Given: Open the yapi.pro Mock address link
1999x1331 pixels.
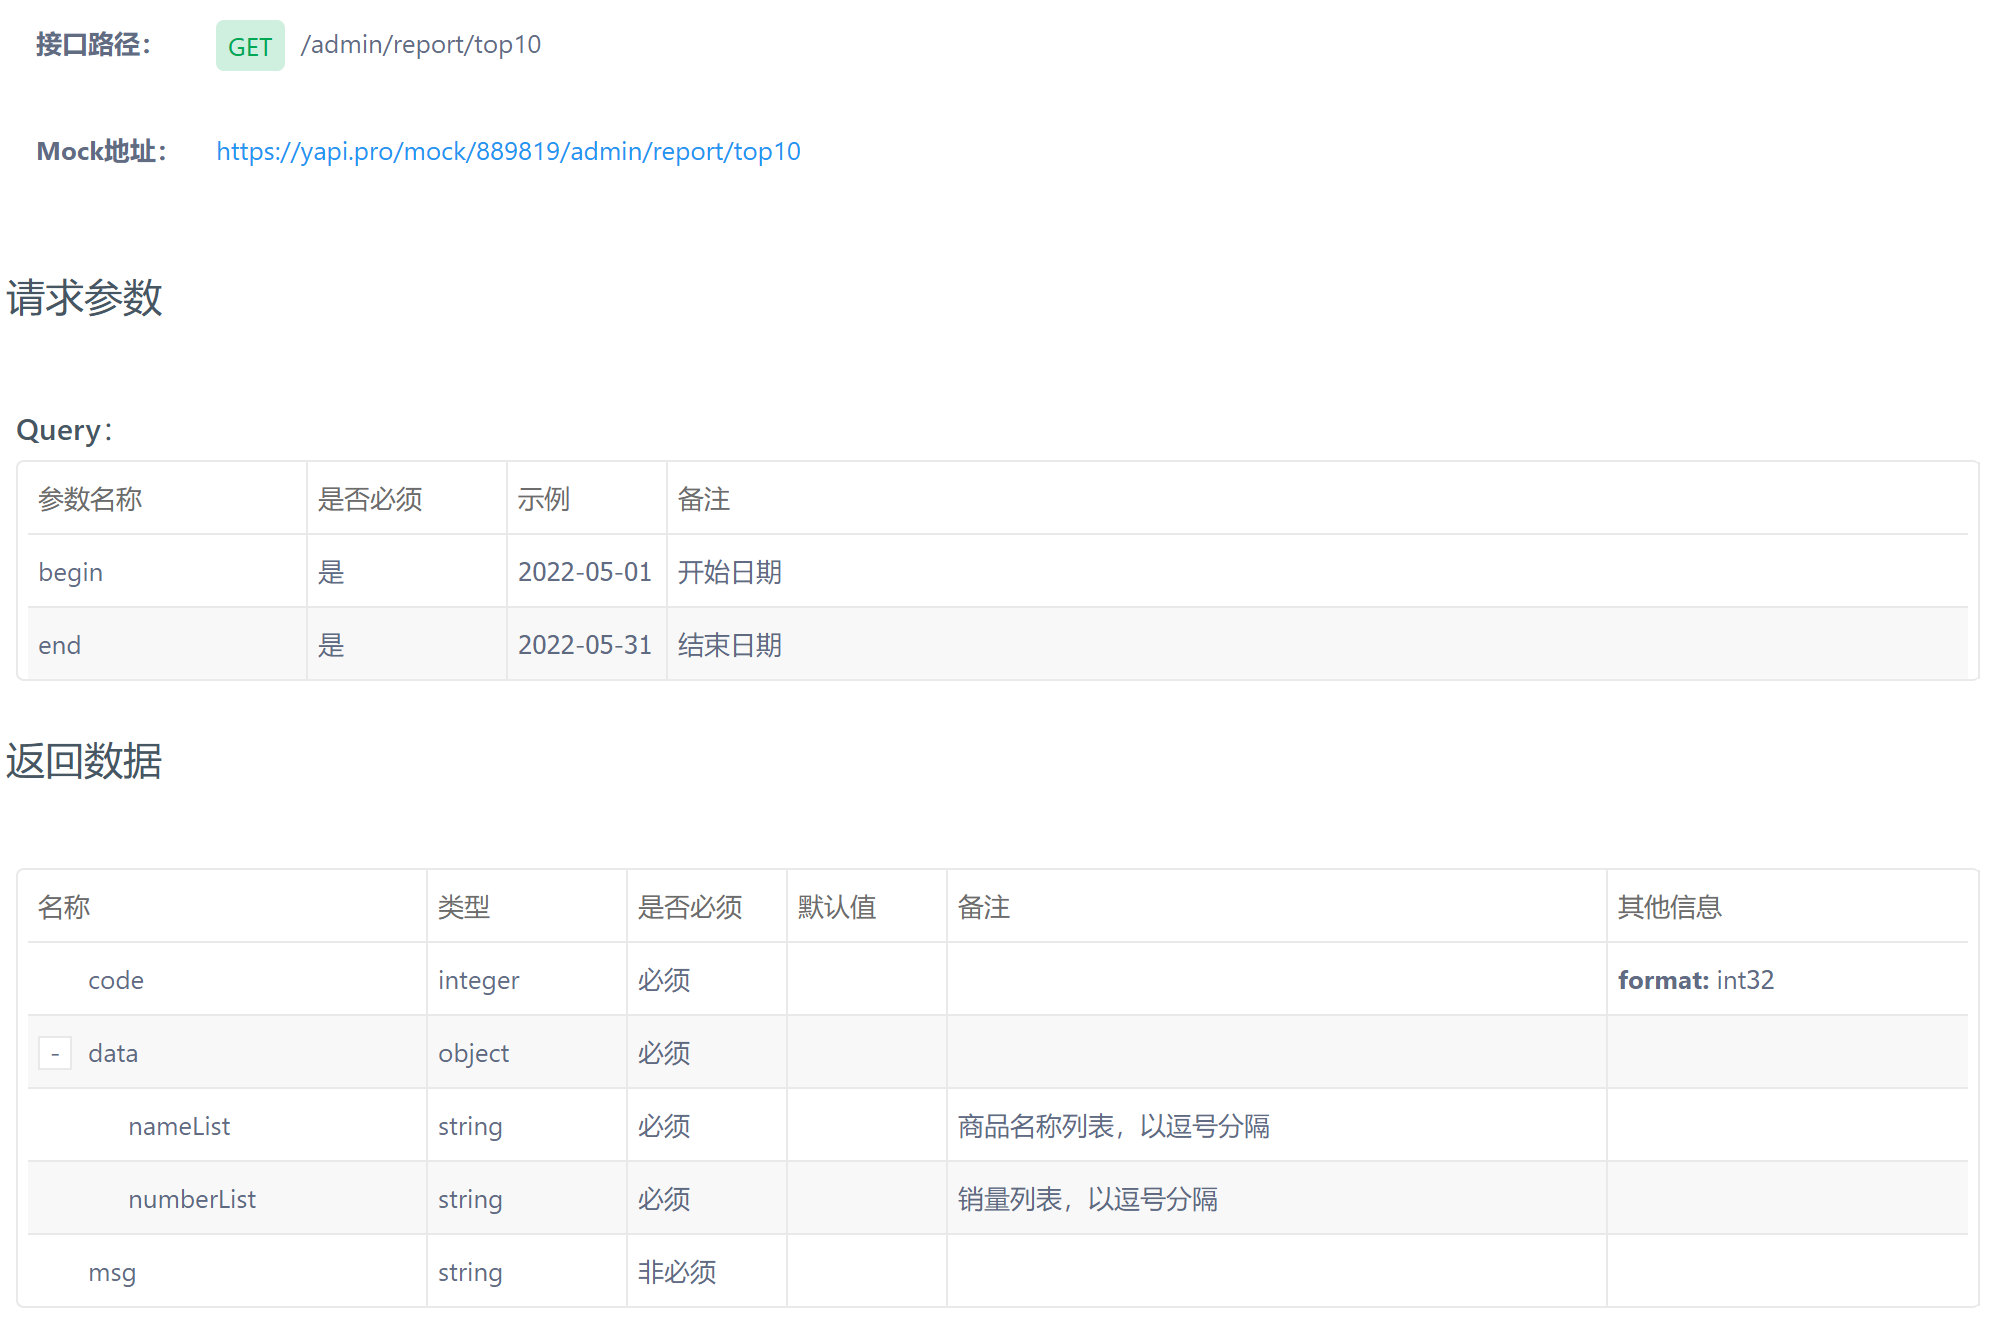Looking at the screenshot, I should [508, 151].
